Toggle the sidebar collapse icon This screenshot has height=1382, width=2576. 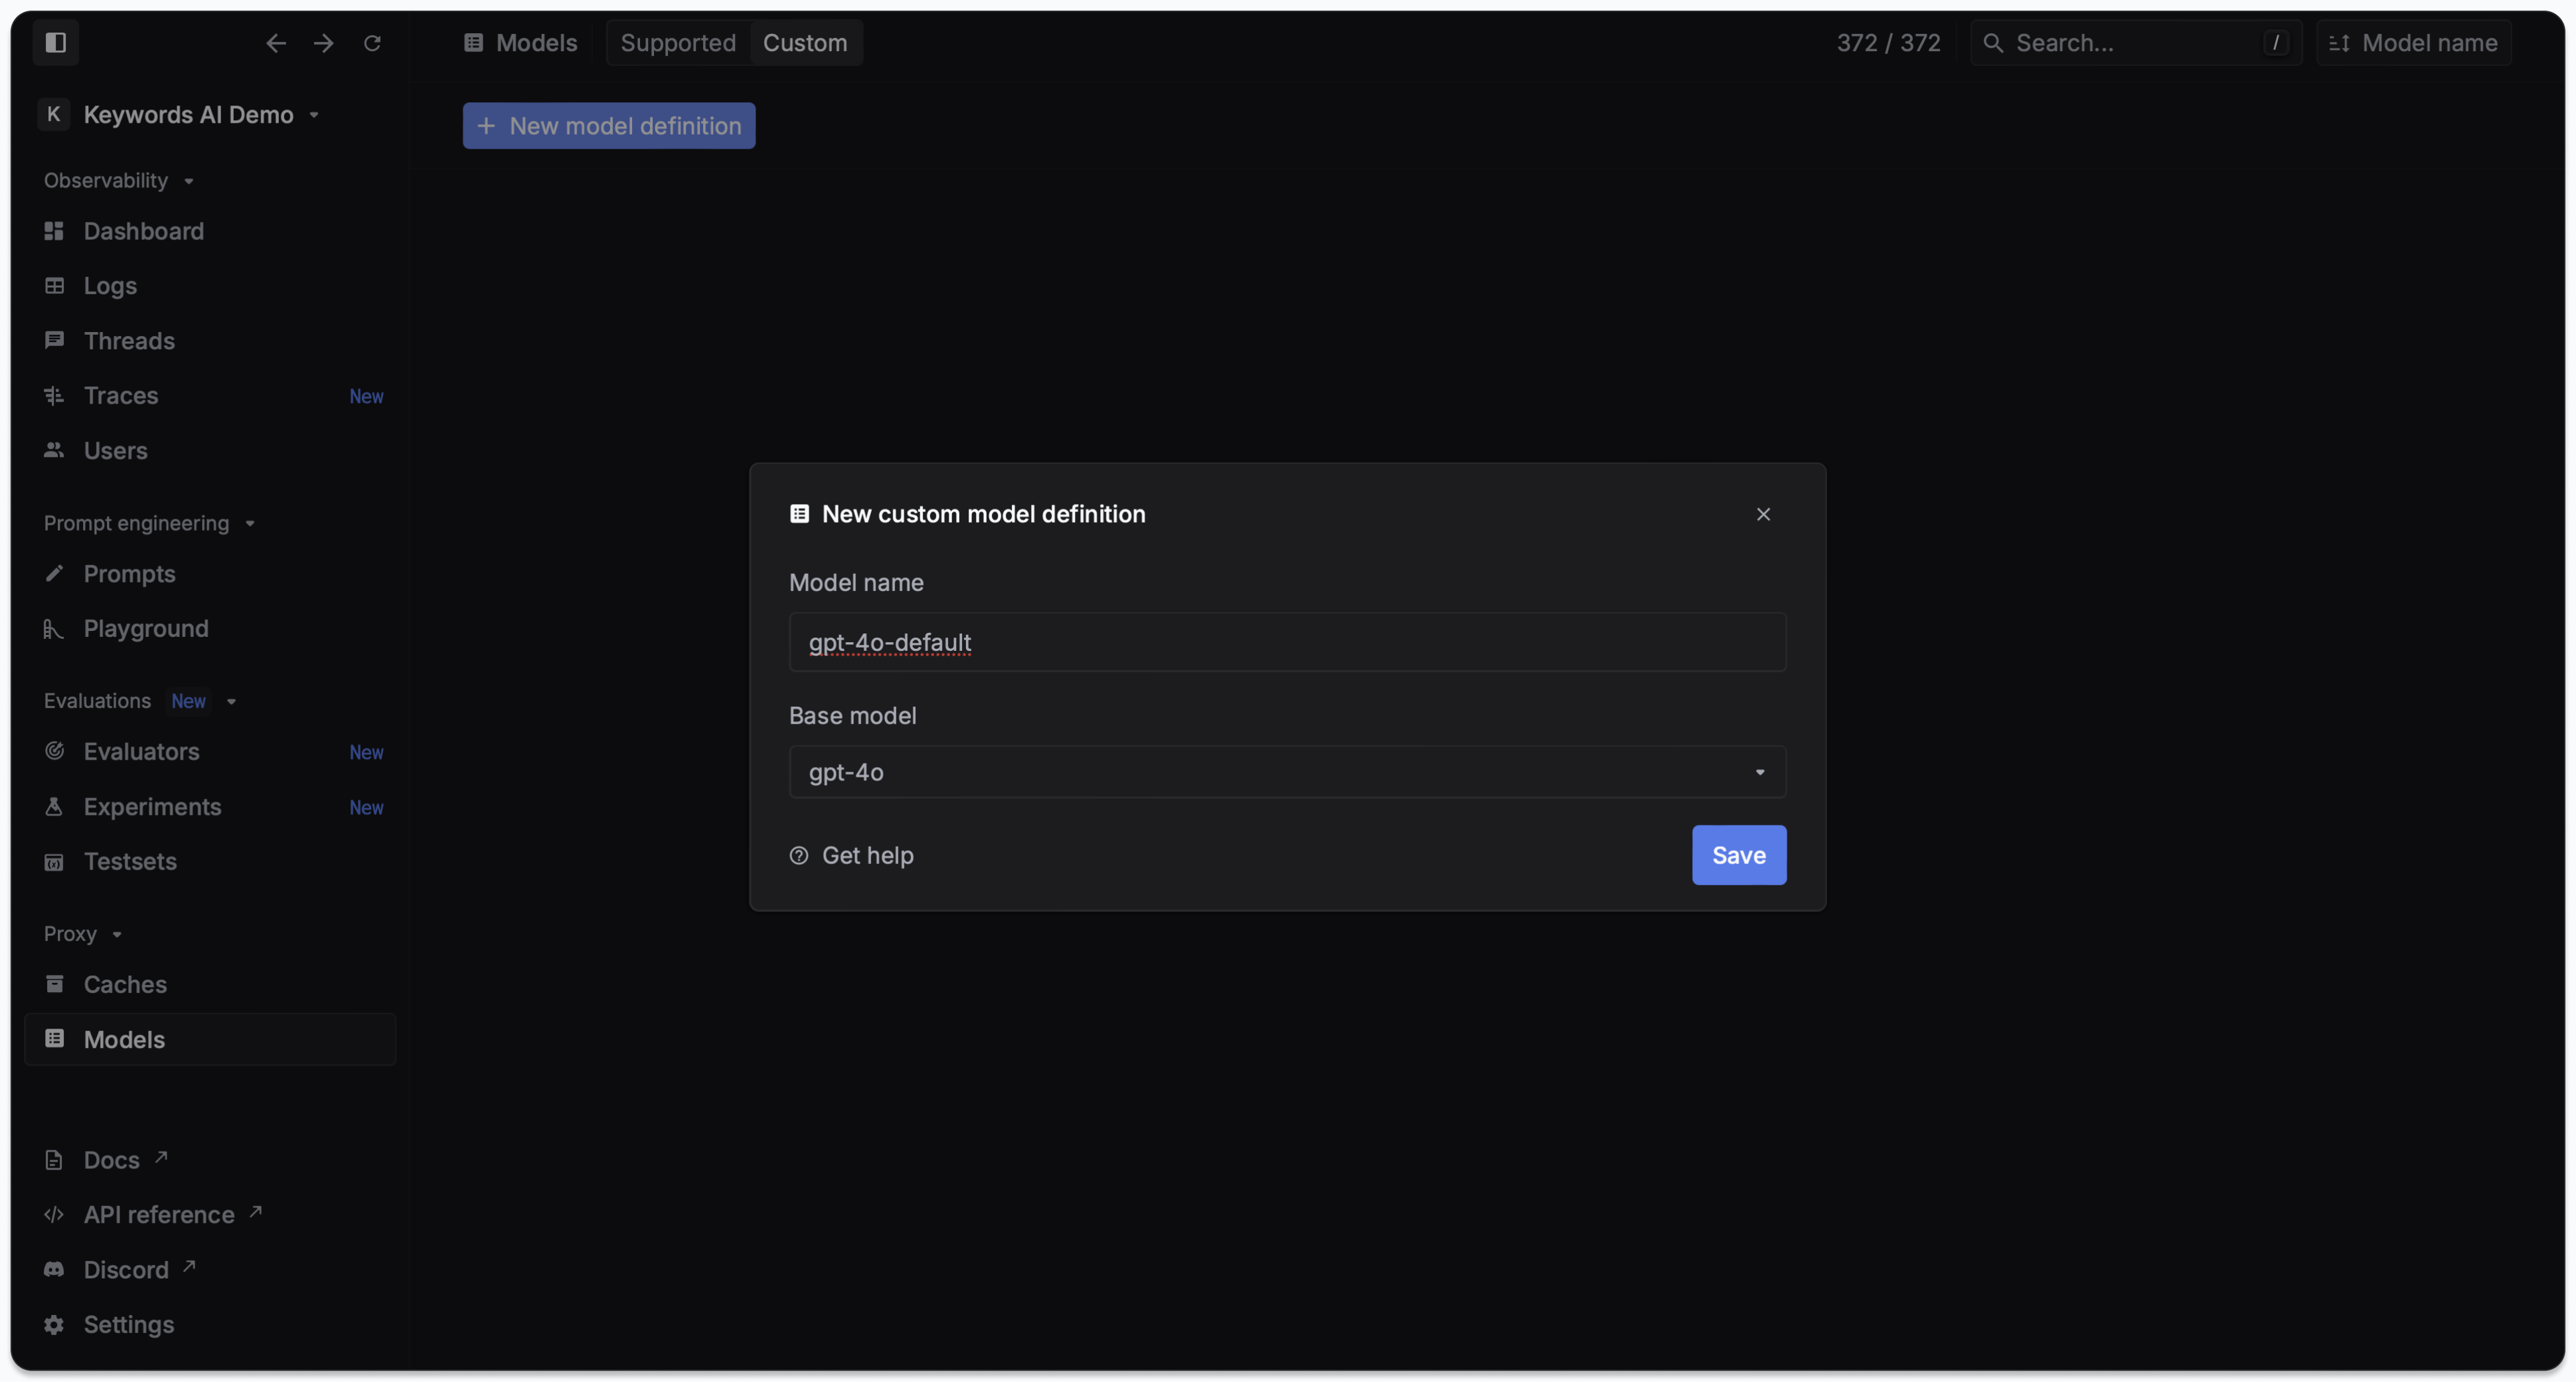coord(56,42)
